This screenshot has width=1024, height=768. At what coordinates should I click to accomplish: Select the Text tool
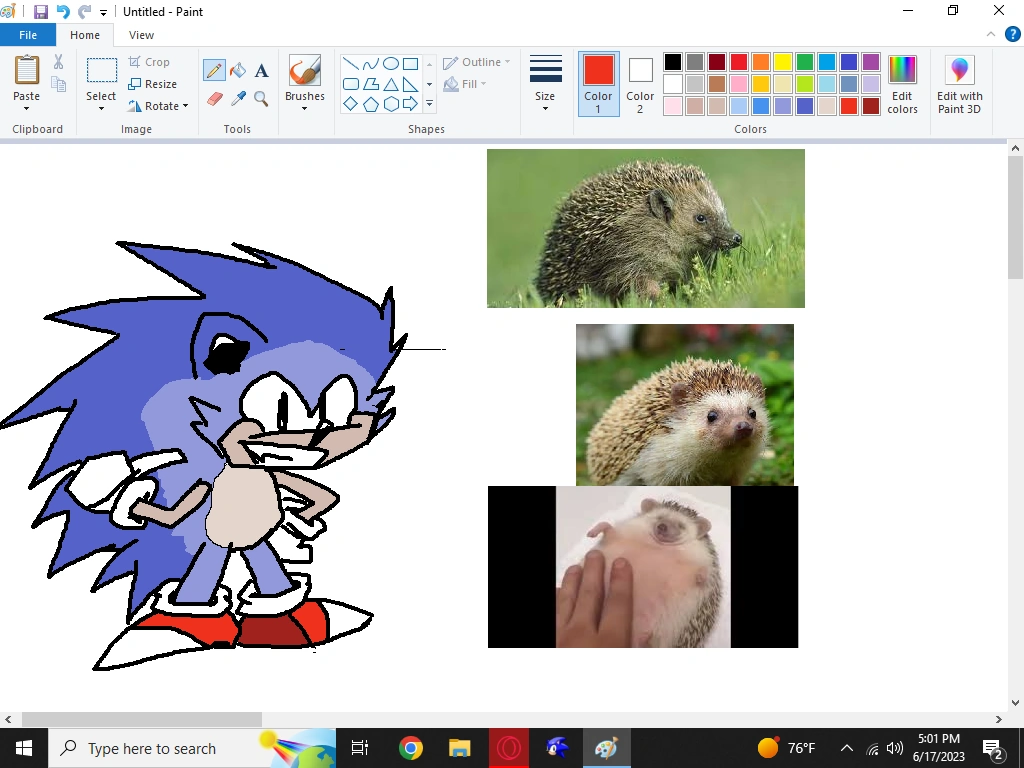261,71
